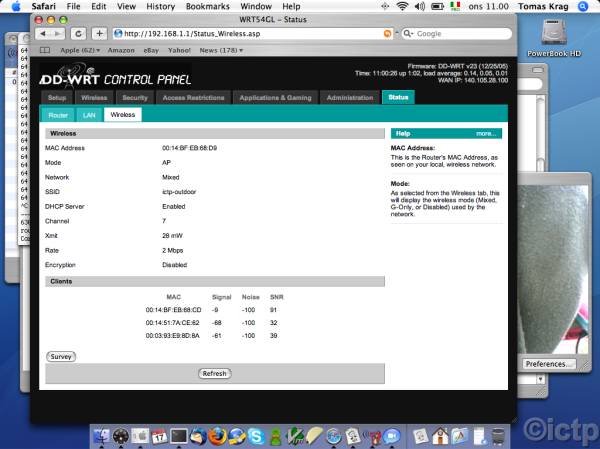Click the eBay bookmark
600x449 pixels.
pyautogui.click(x=151, y=50)
